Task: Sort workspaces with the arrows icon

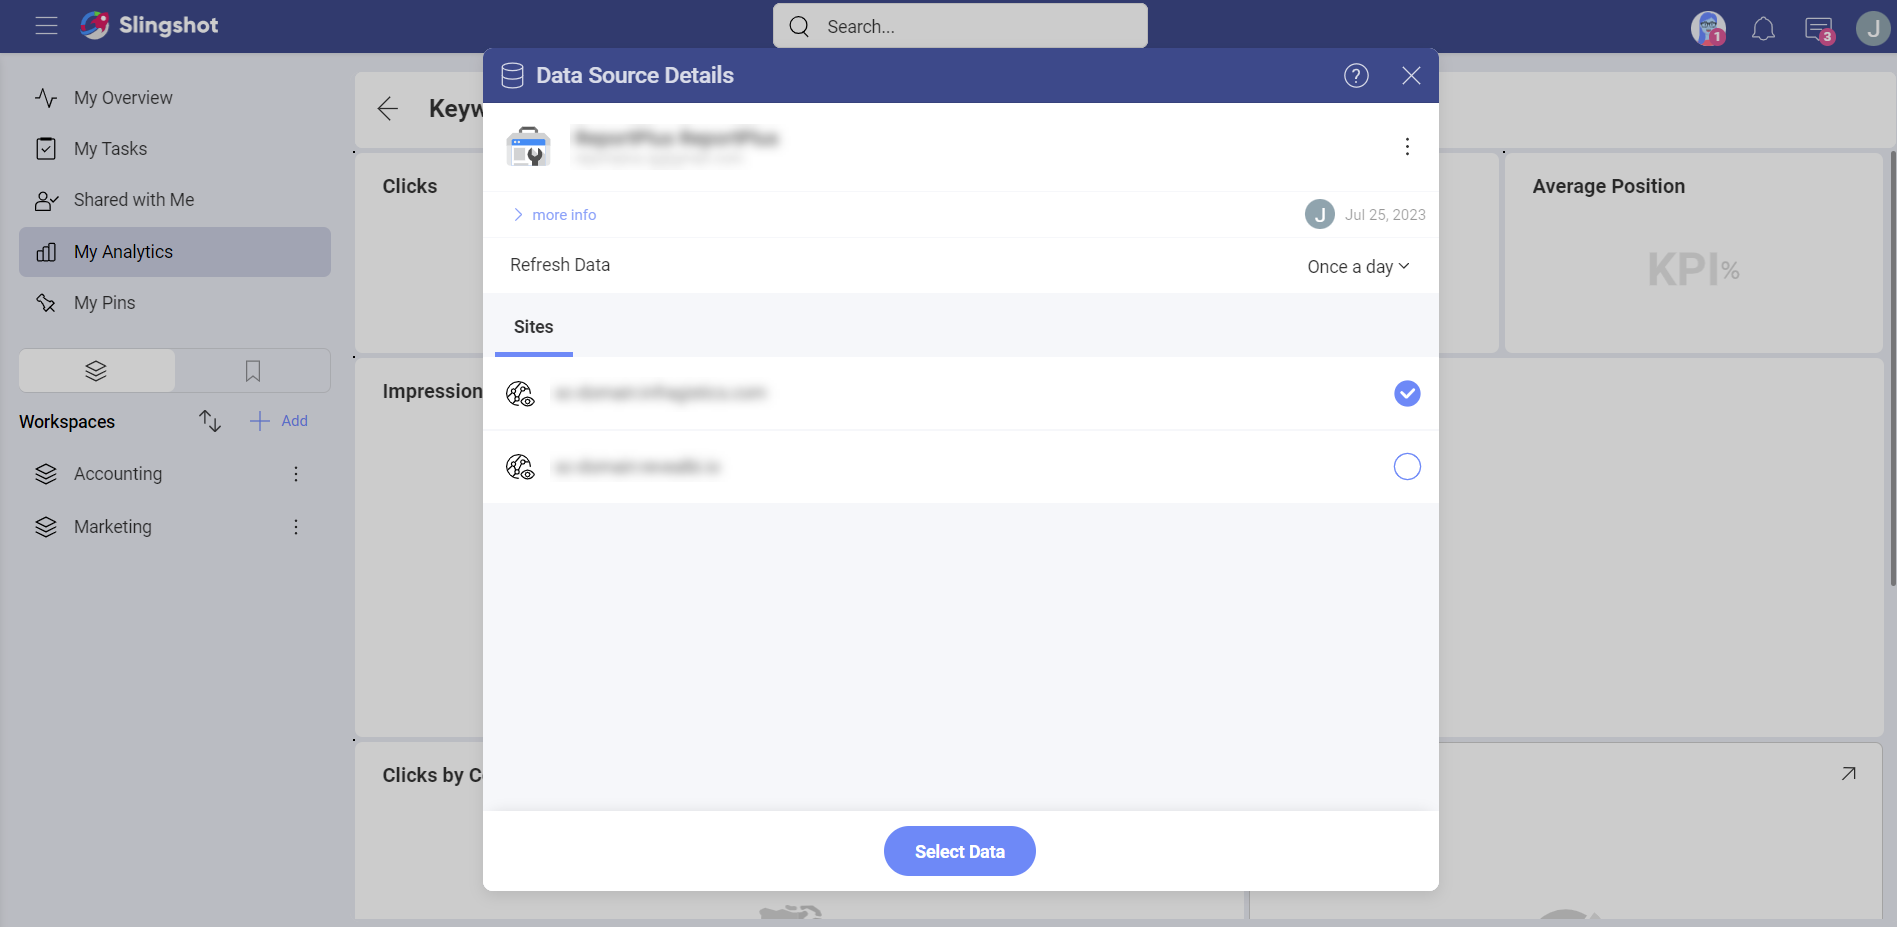Action: (210, 421)
